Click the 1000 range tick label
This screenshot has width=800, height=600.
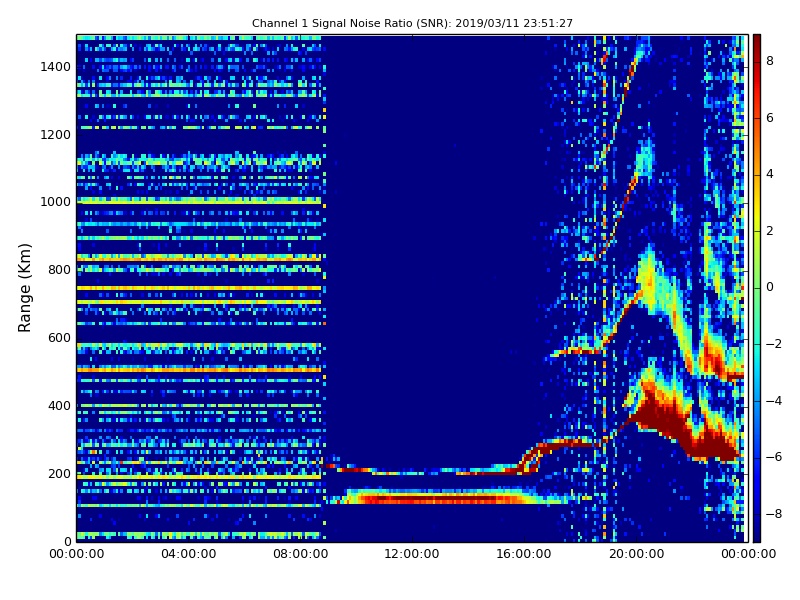pyautogui.click(x=56, y=202)
